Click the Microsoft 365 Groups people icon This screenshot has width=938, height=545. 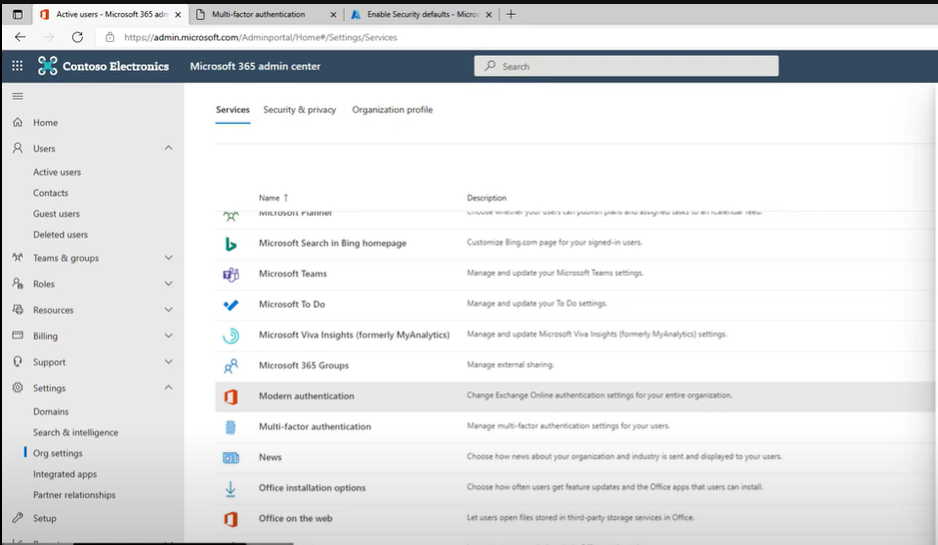pyautogui.click(x=230, y=366)
